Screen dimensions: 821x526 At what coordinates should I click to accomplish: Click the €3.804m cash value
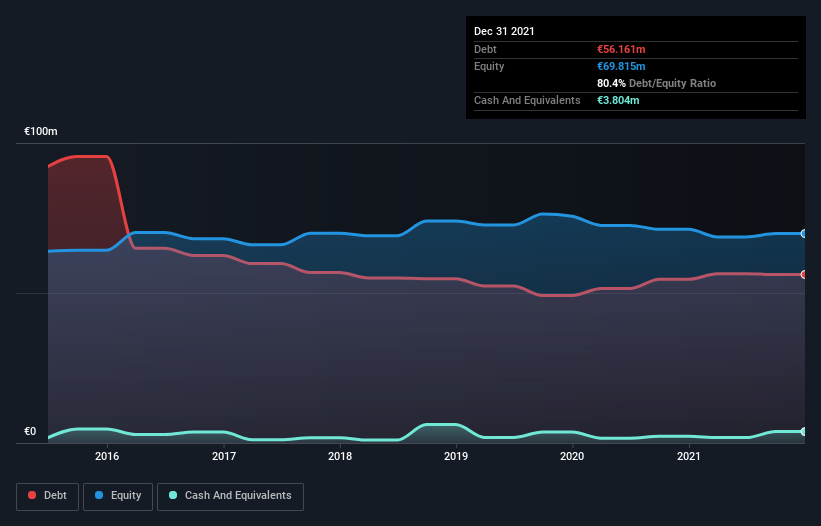pos(618,100)
